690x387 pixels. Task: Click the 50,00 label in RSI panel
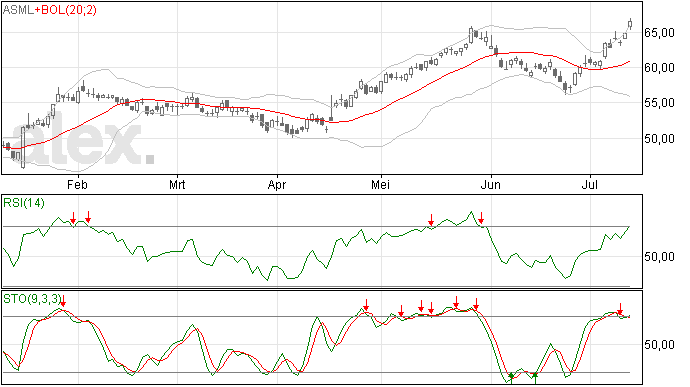click(659, 257)
